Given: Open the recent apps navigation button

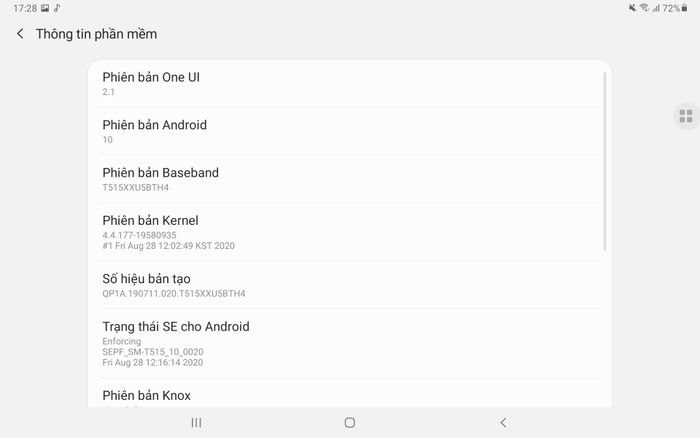Looking at the screenshot, I should 196,422.
